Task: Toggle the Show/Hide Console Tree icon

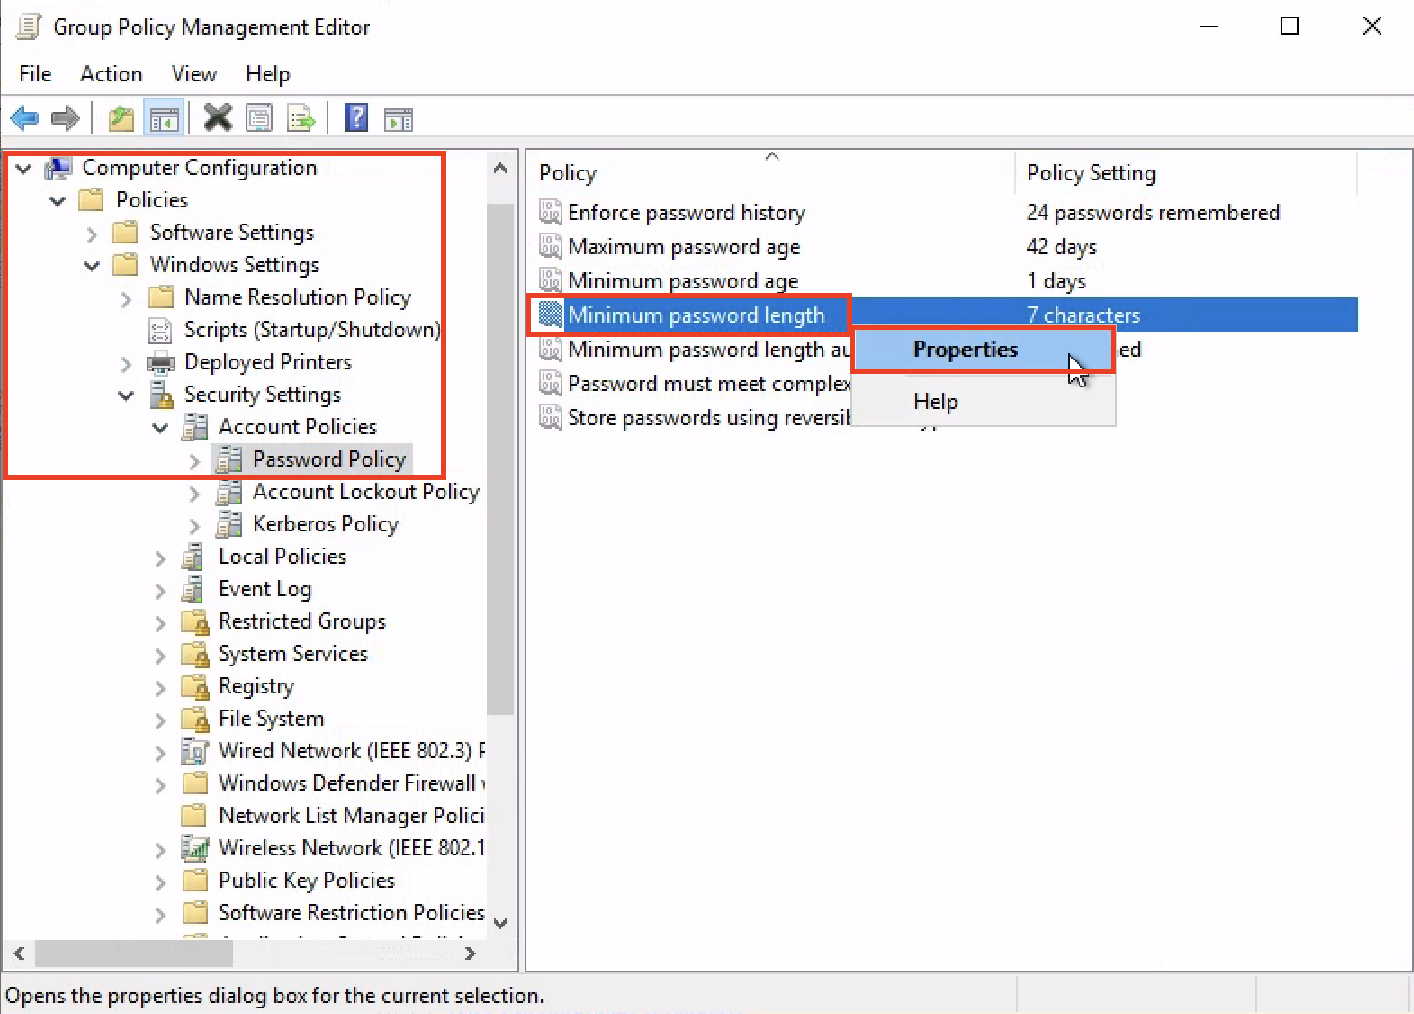Action: pyautogui.click(x=164, y=119)
